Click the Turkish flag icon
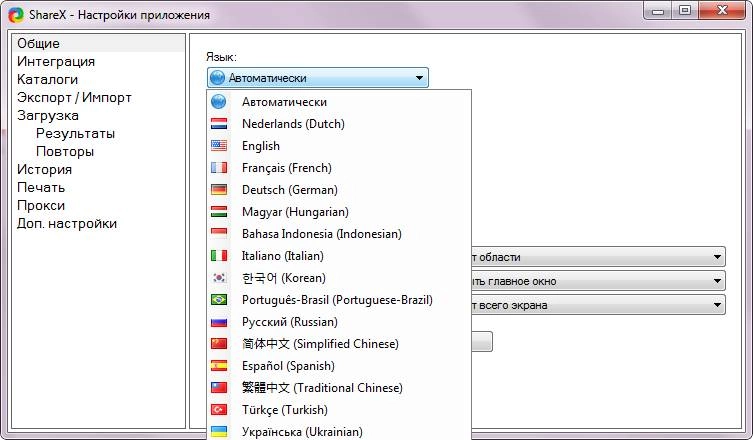The image size is (753, 440). coord(219,410)
